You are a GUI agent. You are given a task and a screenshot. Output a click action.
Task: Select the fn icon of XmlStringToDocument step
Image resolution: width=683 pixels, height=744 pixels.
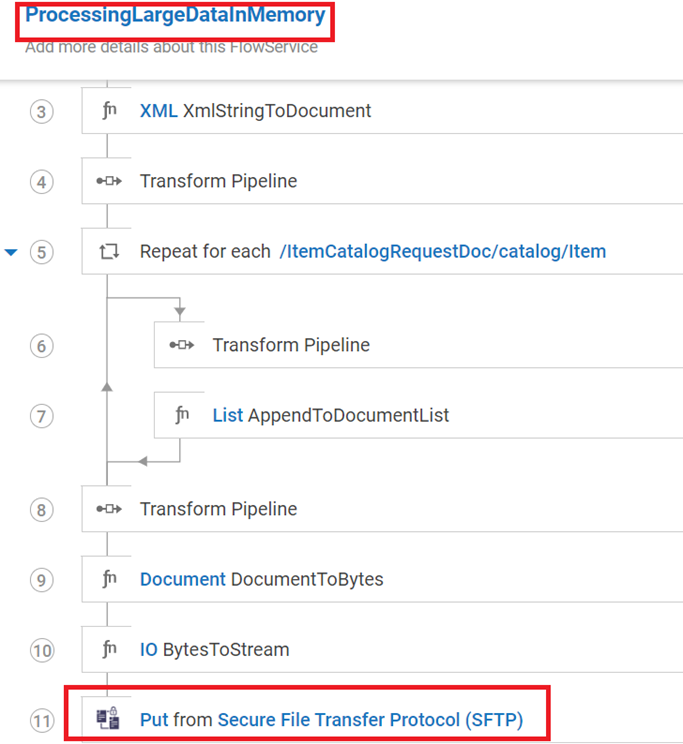click(109, 111)
